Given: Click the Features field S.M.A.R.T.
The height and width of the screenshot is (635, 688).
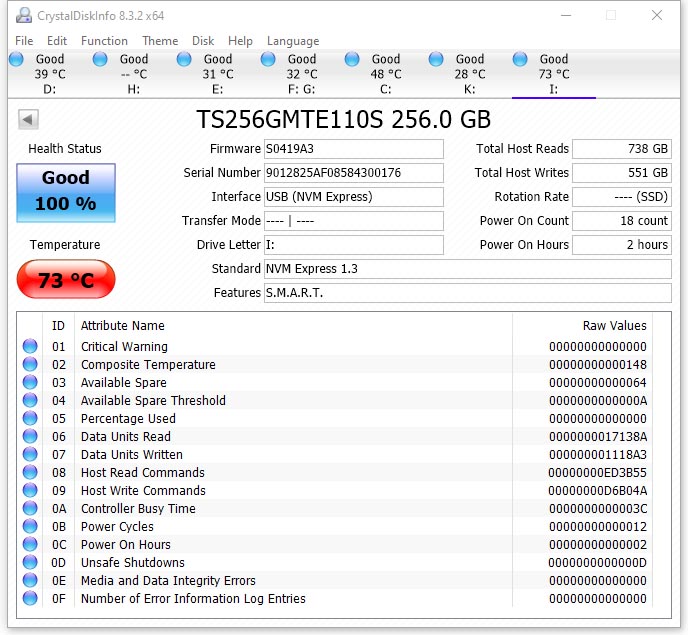Looking at the screenshot, I should coord(468,293).
